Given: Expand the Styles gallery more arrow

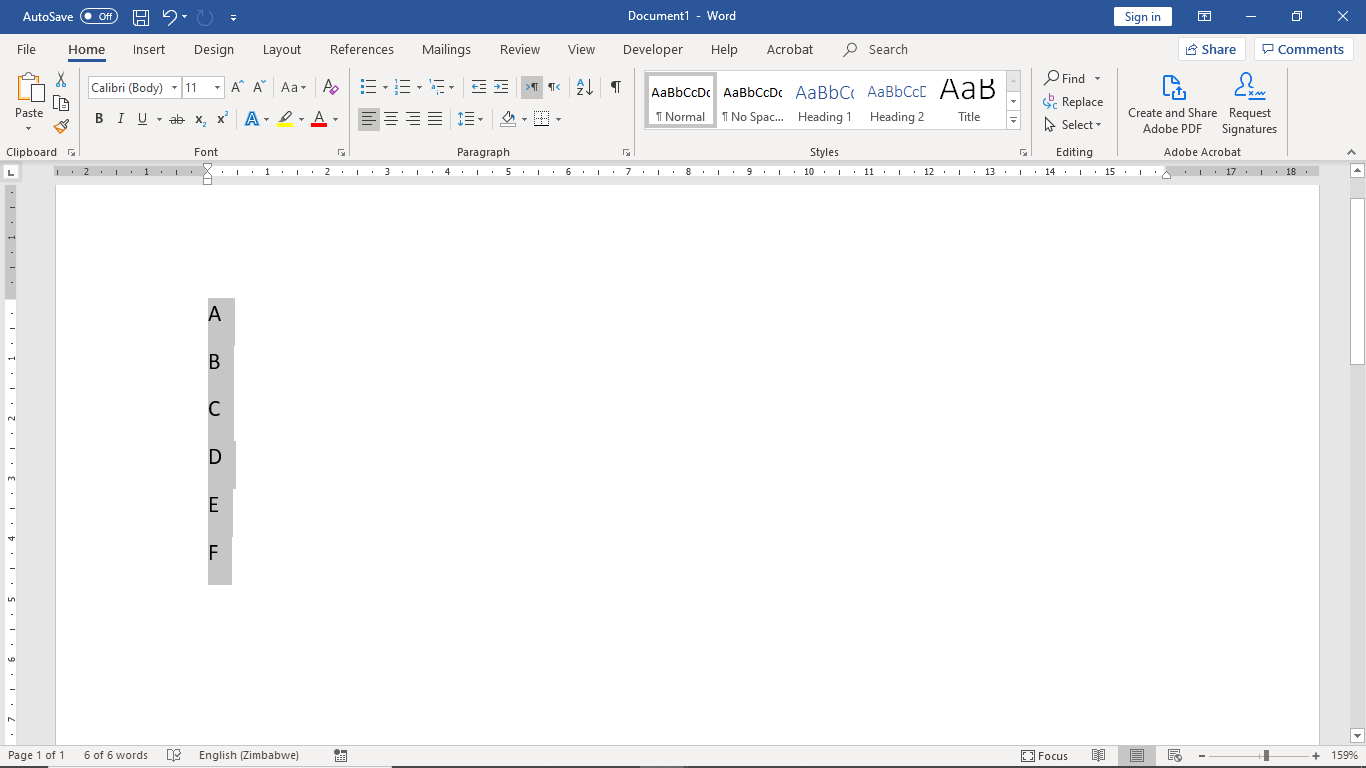Looking at the screenshot, I should click(x=1013, y=121).
